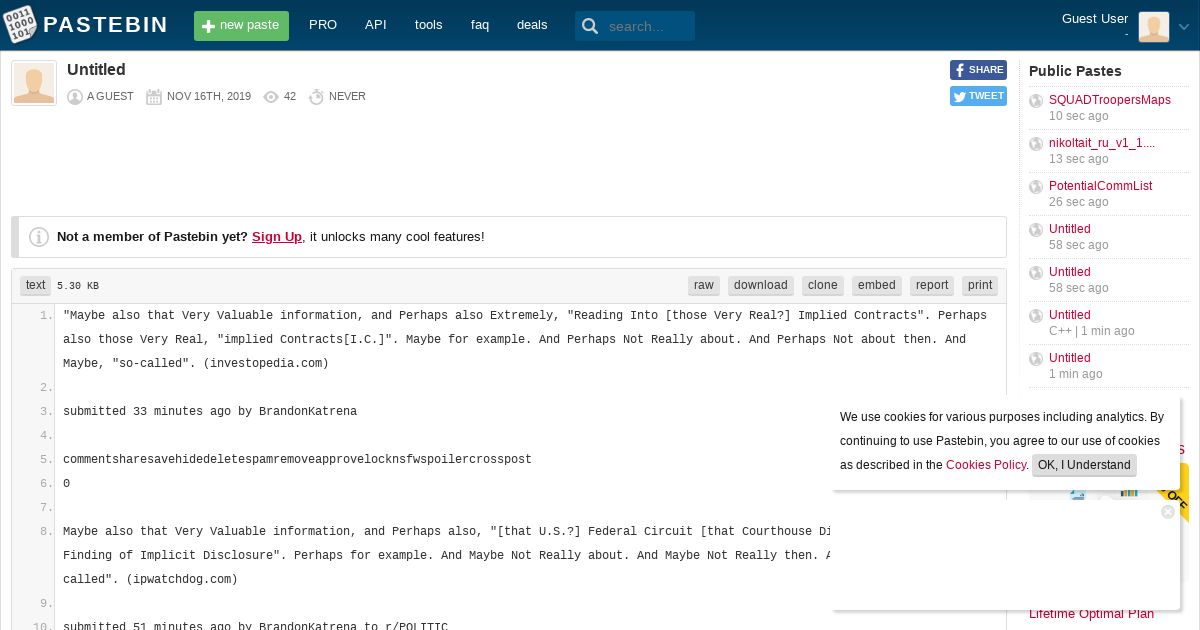Open the faq menu item

pos(480,25)
